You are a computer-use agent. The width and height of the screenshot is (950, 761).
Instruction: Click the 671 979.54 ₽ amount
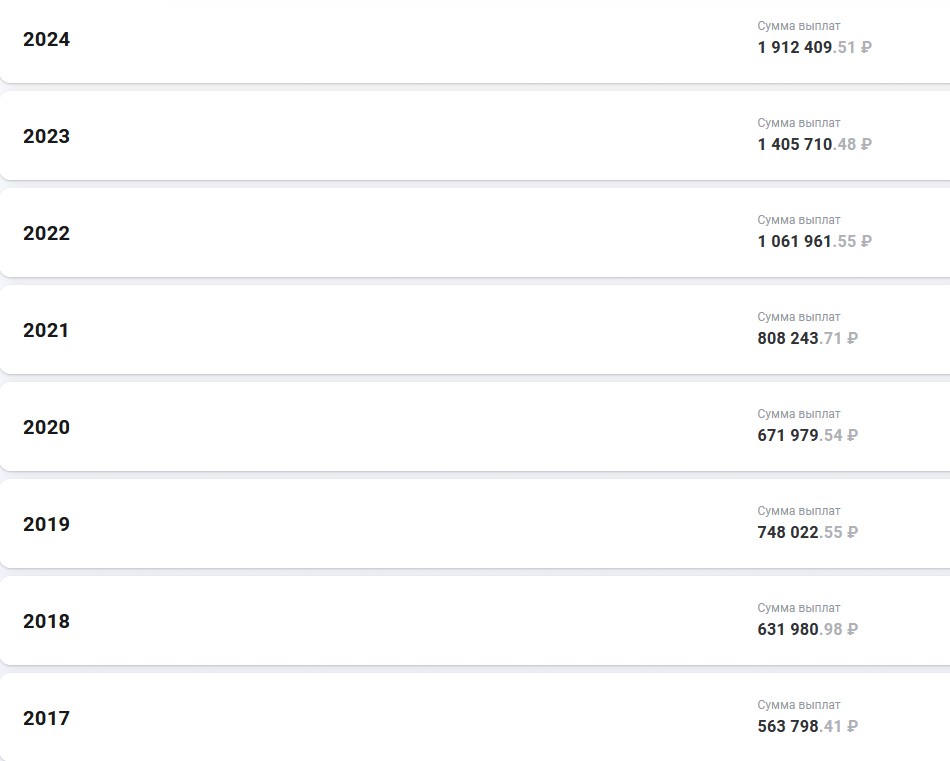pos(808,435)
